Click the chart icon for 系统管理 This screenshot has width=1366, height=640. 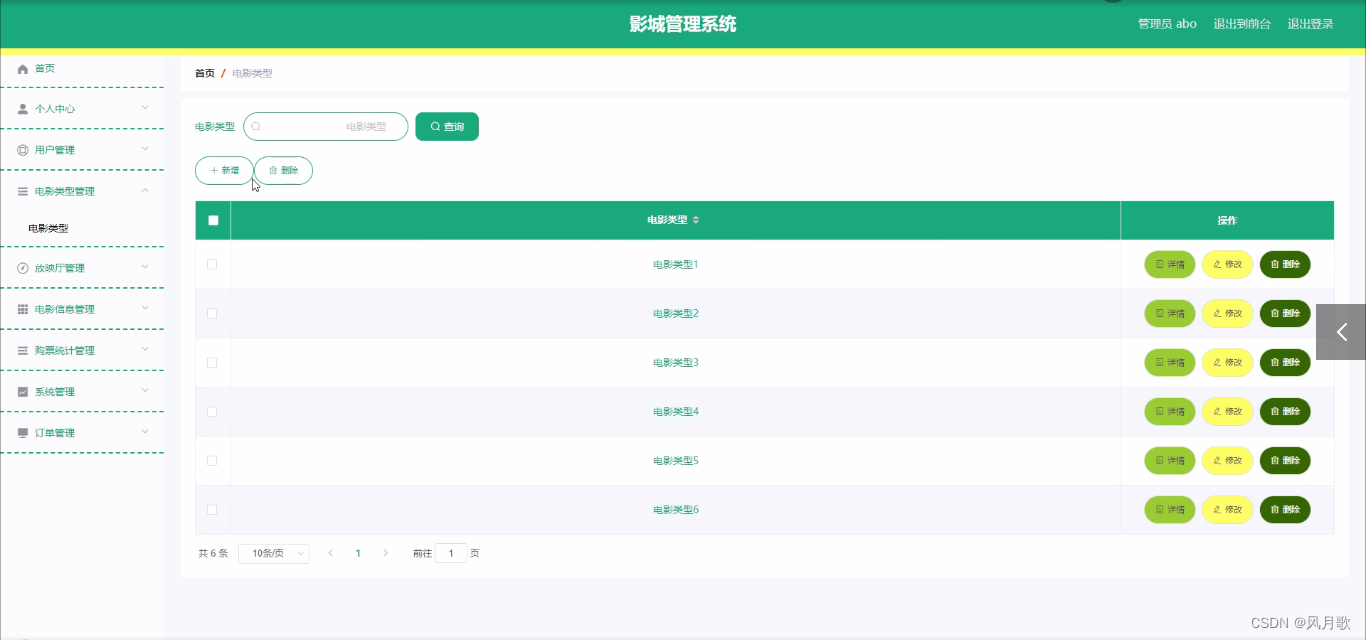(23, 392)
